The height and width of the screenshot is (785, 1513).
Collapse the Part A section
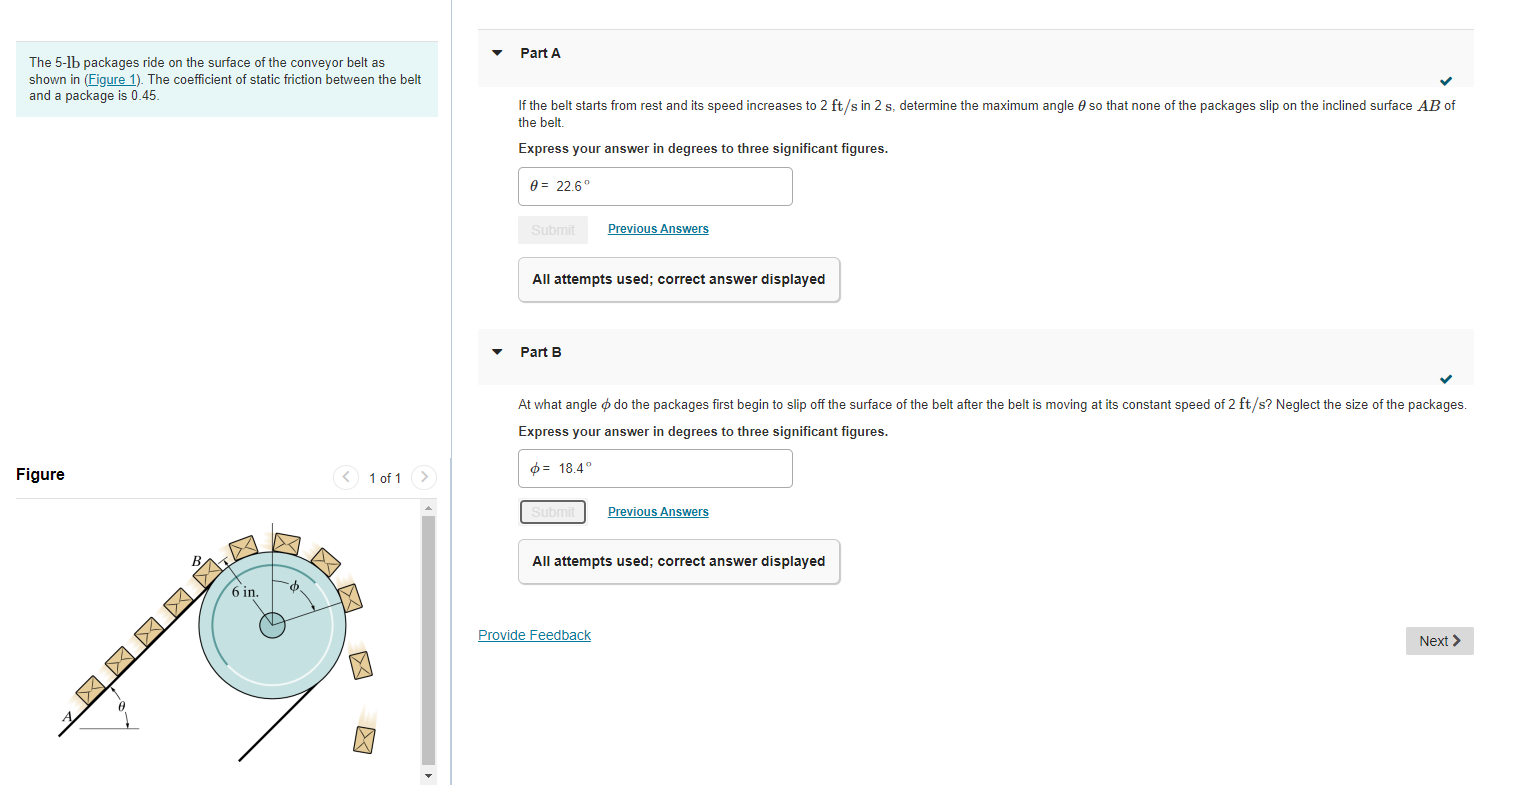497,53
